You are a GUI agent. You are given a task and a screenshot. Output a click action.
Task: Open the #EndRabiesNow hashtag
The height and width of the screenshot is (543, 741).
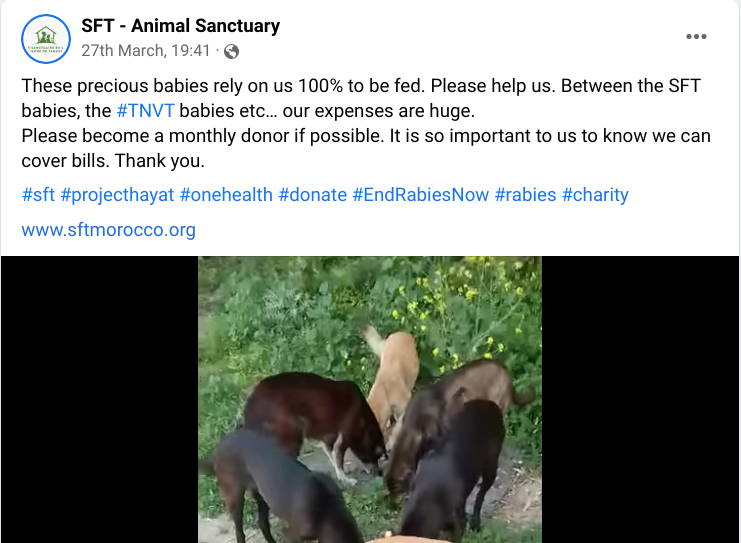[x=421, y=195]
